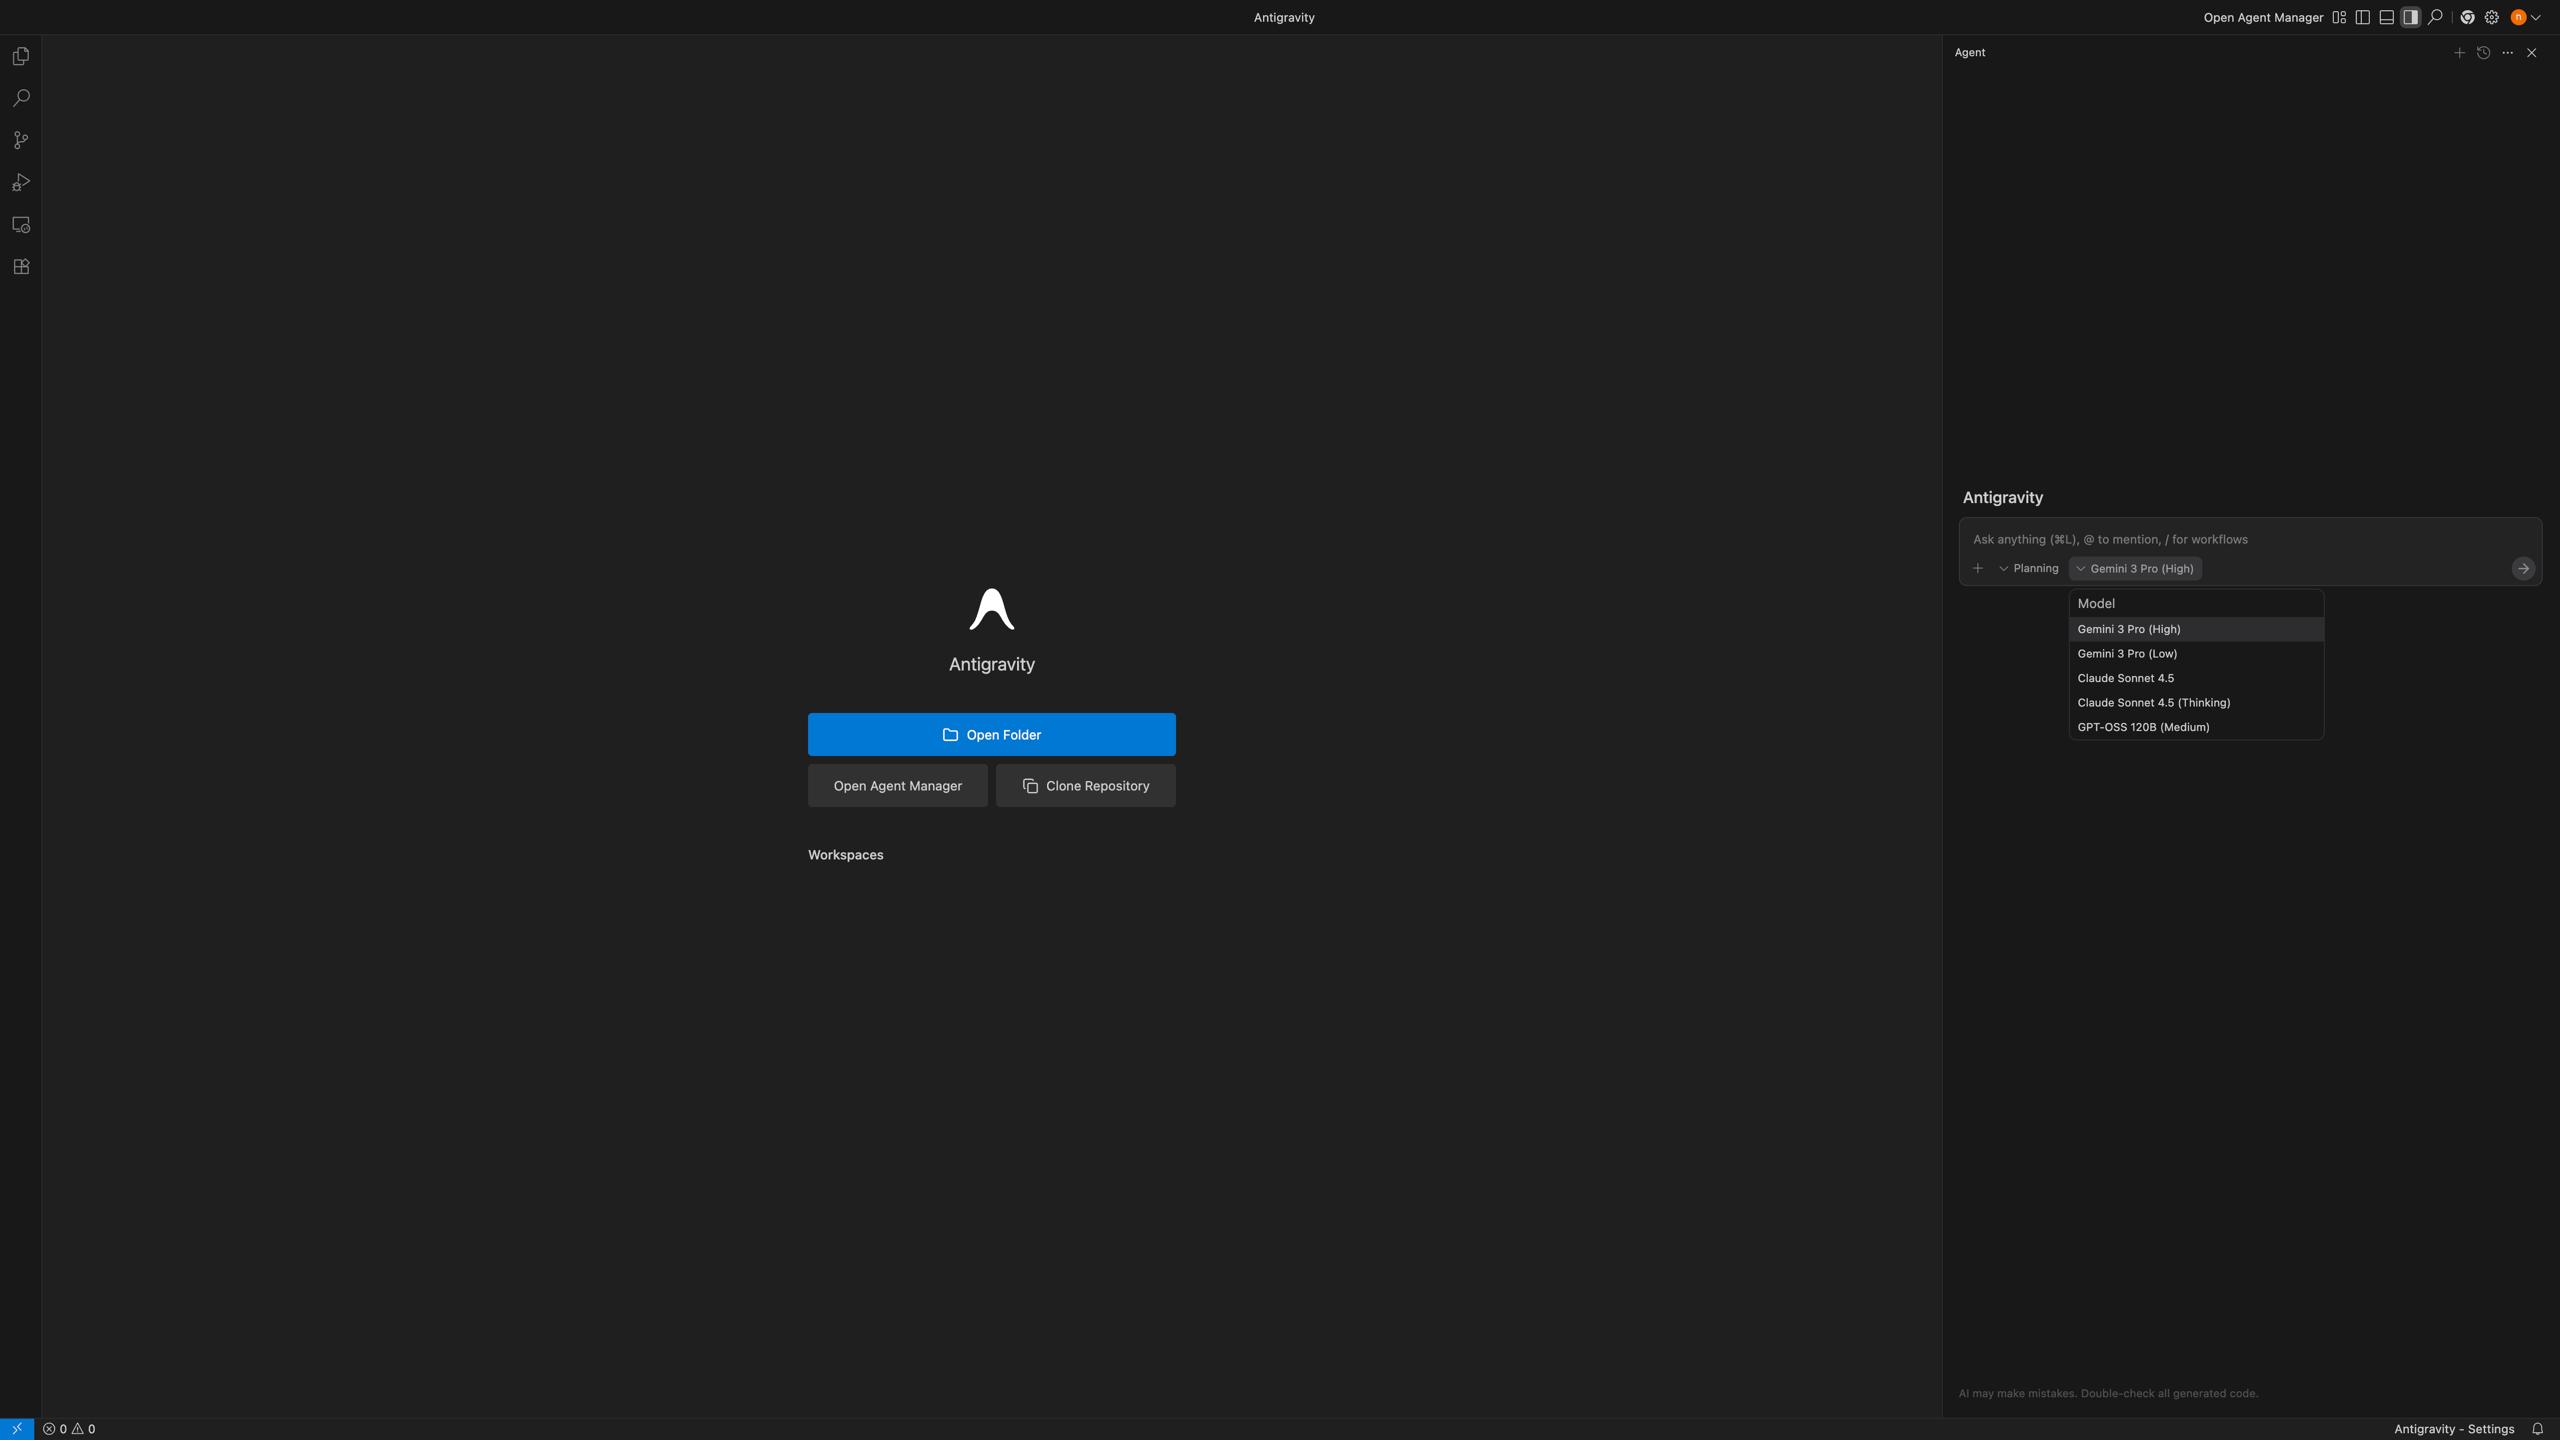Start a new agent conversation with plus icon
Screen dimensions: 2560x1440
coord(2459,53)
